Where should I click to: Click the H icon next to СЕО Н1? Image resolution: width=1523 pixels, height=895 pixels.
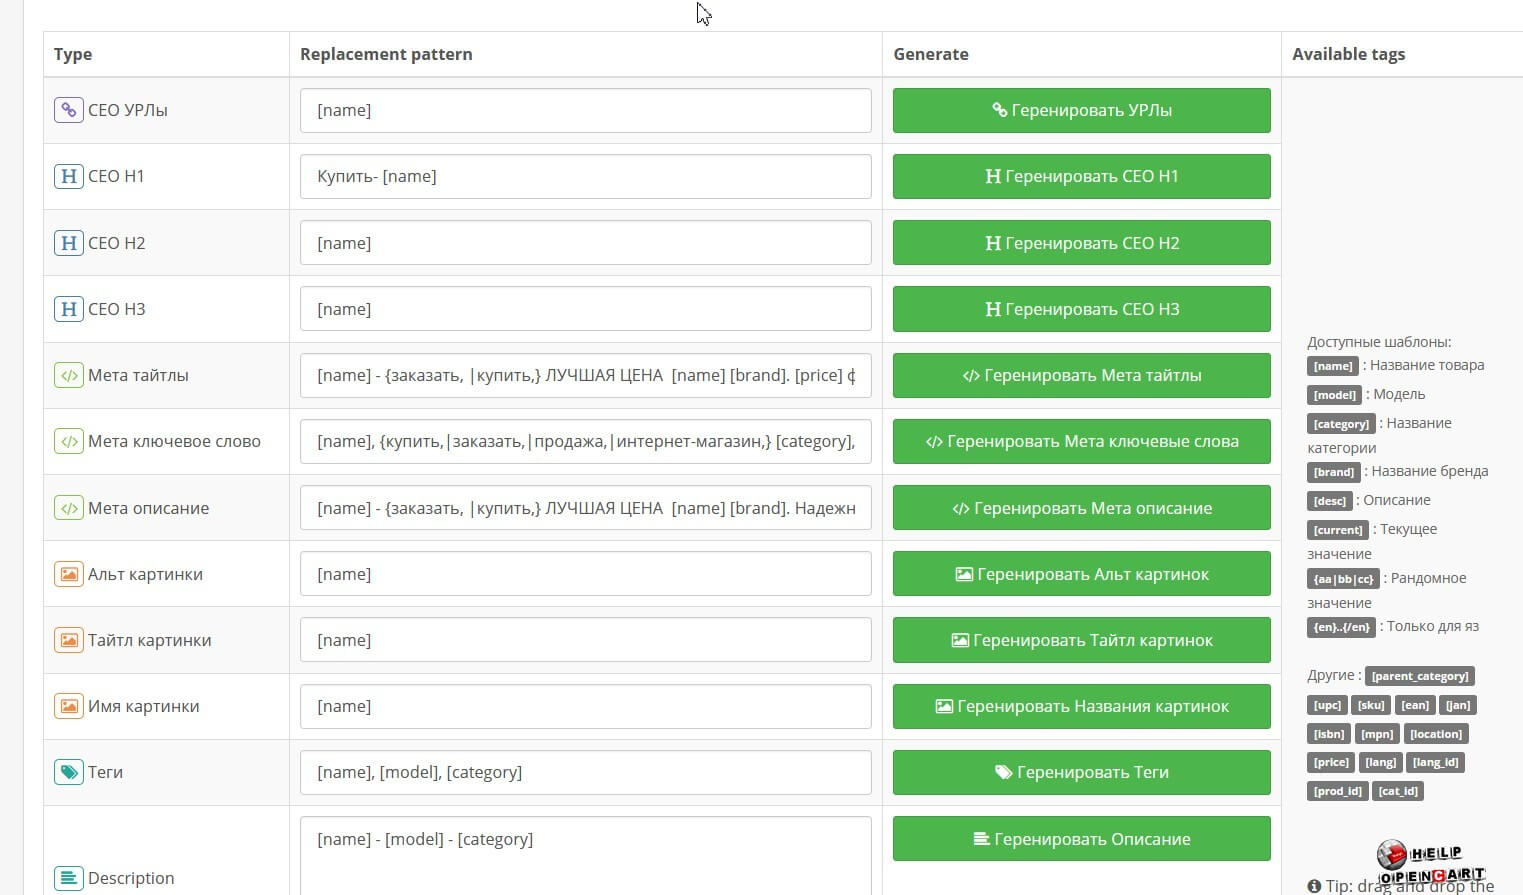click(x=68, y=176)
